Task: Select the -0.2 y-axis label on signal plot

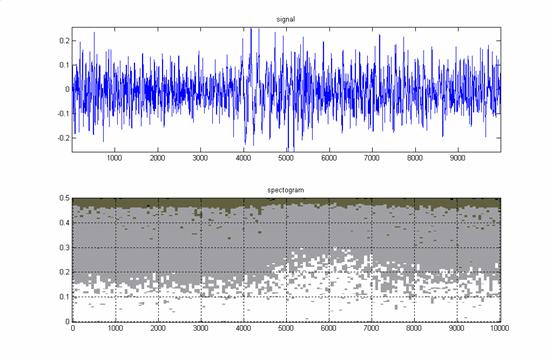Action: [x=63, y=138]
